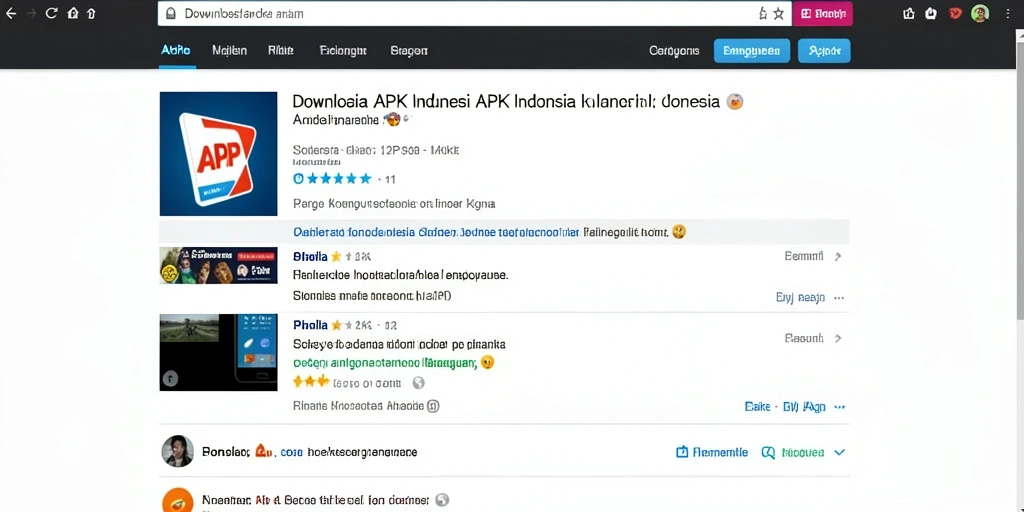Click the 'Flemmentle' action link
1024x512 pixels.
click(x=720, y=452)
